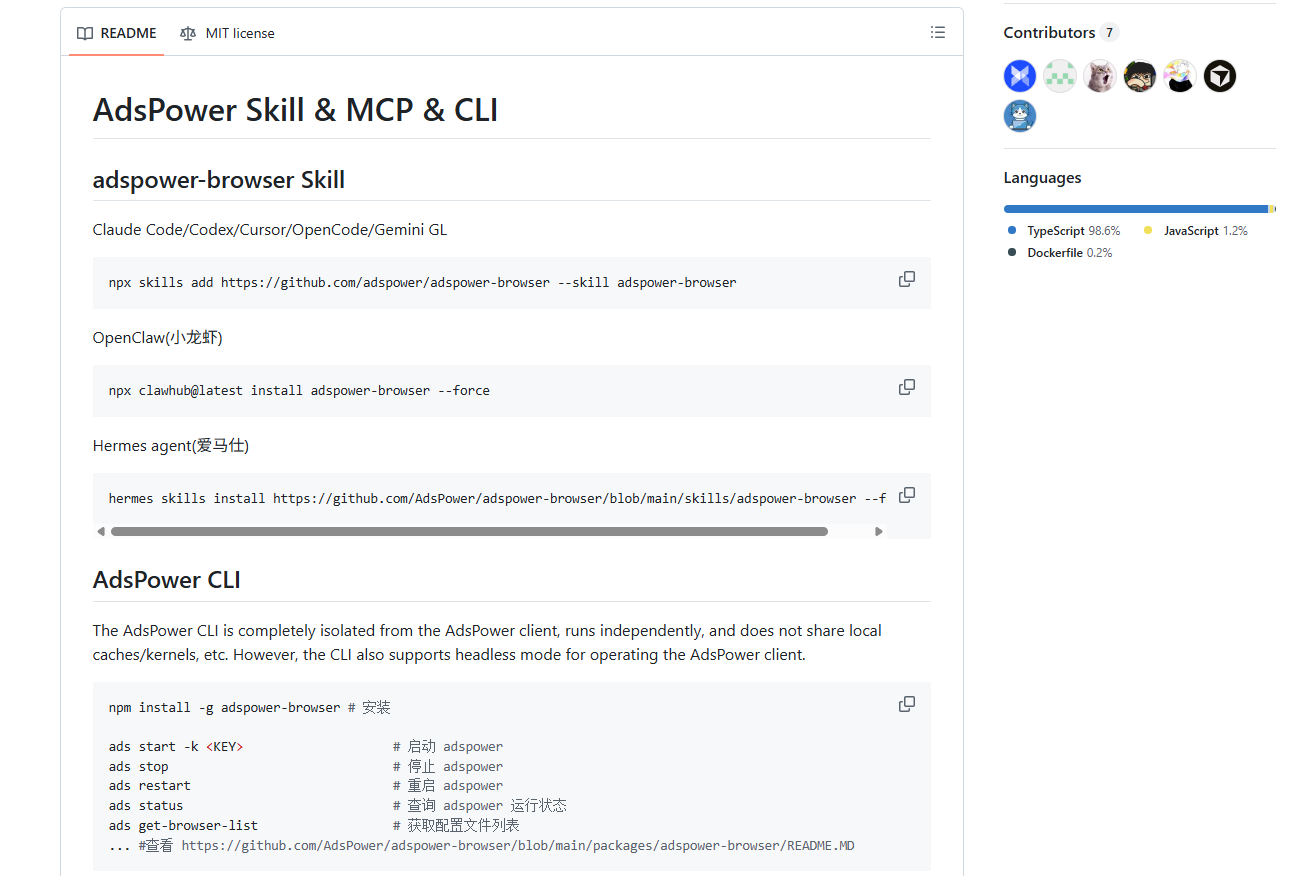
Task: Select the Dockerfile 0.2% language entry
Action: (x=1061, y=253)
